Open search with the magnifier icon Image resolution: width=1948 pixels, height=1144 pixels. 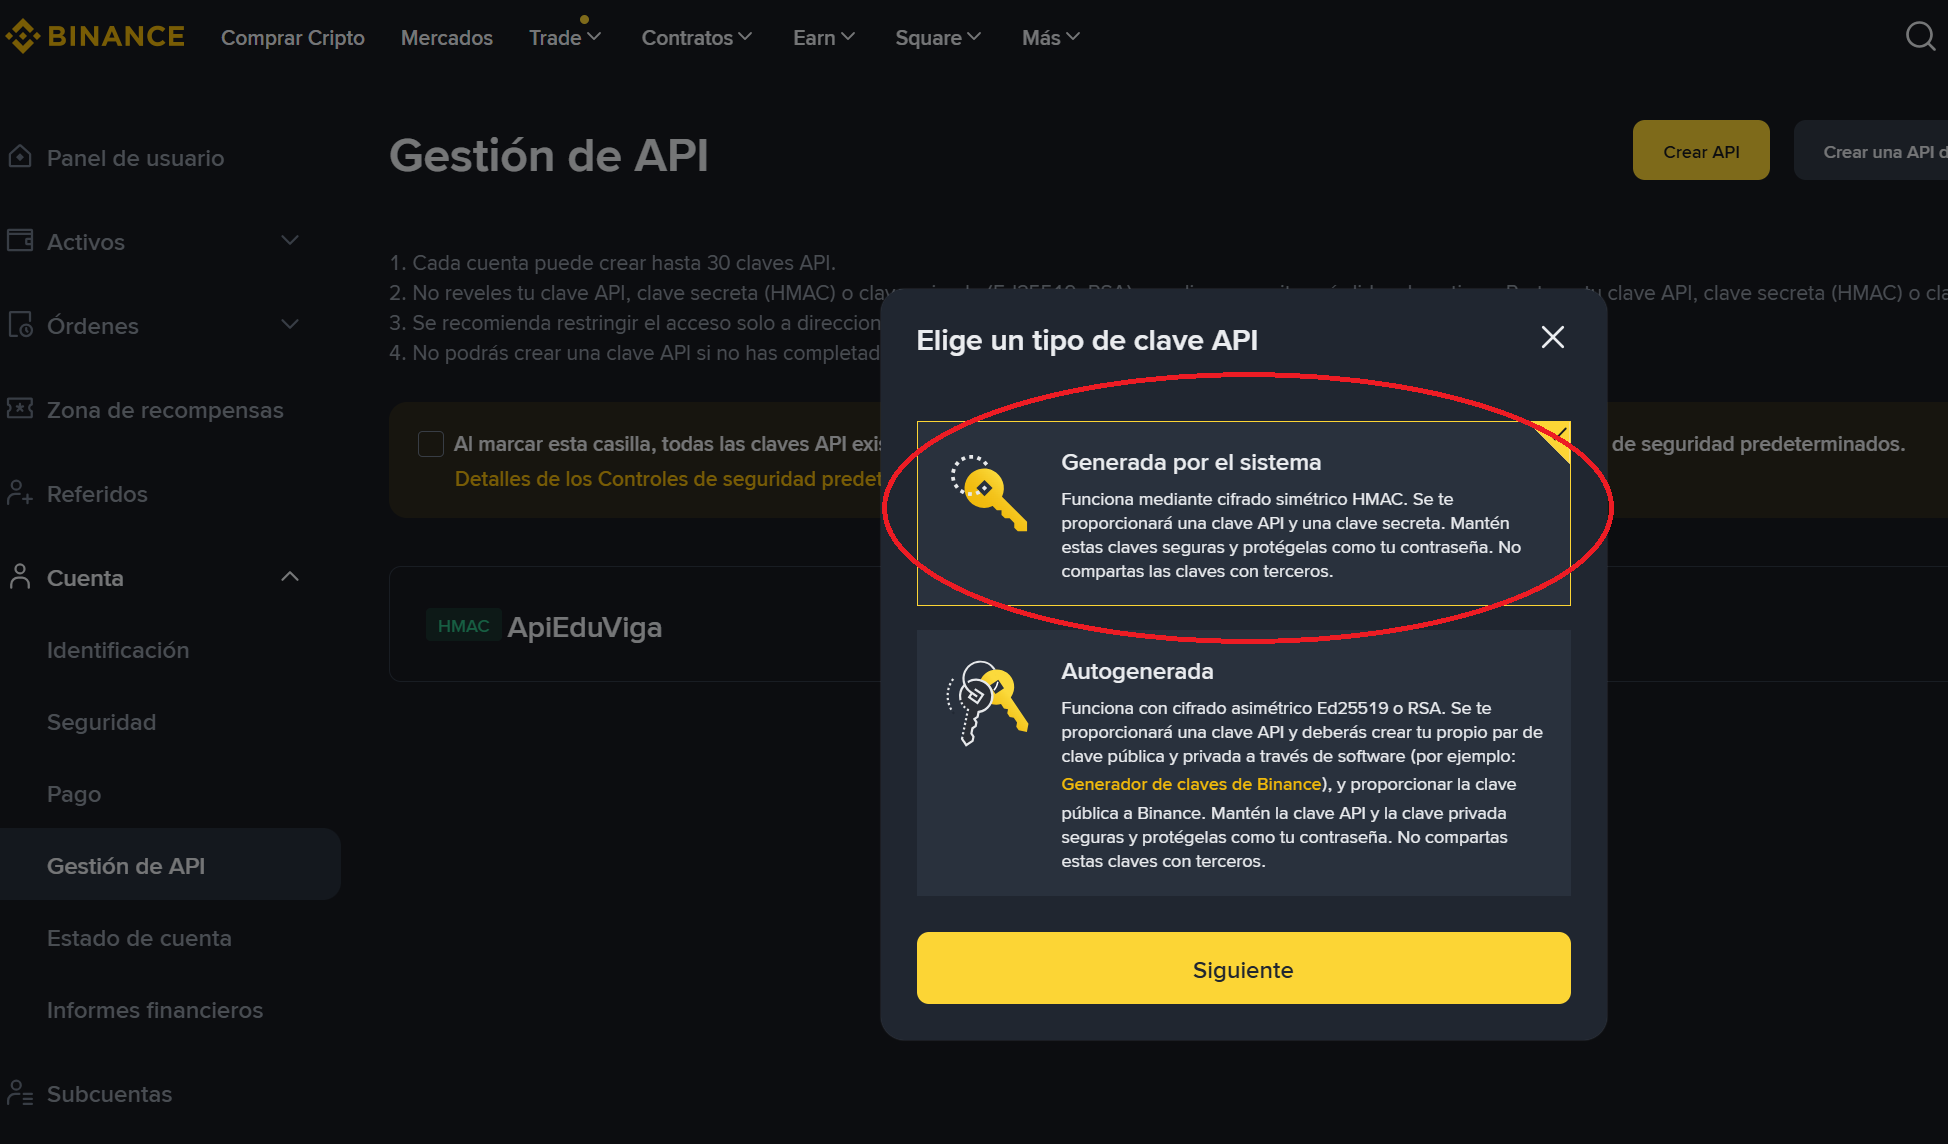1920,37
